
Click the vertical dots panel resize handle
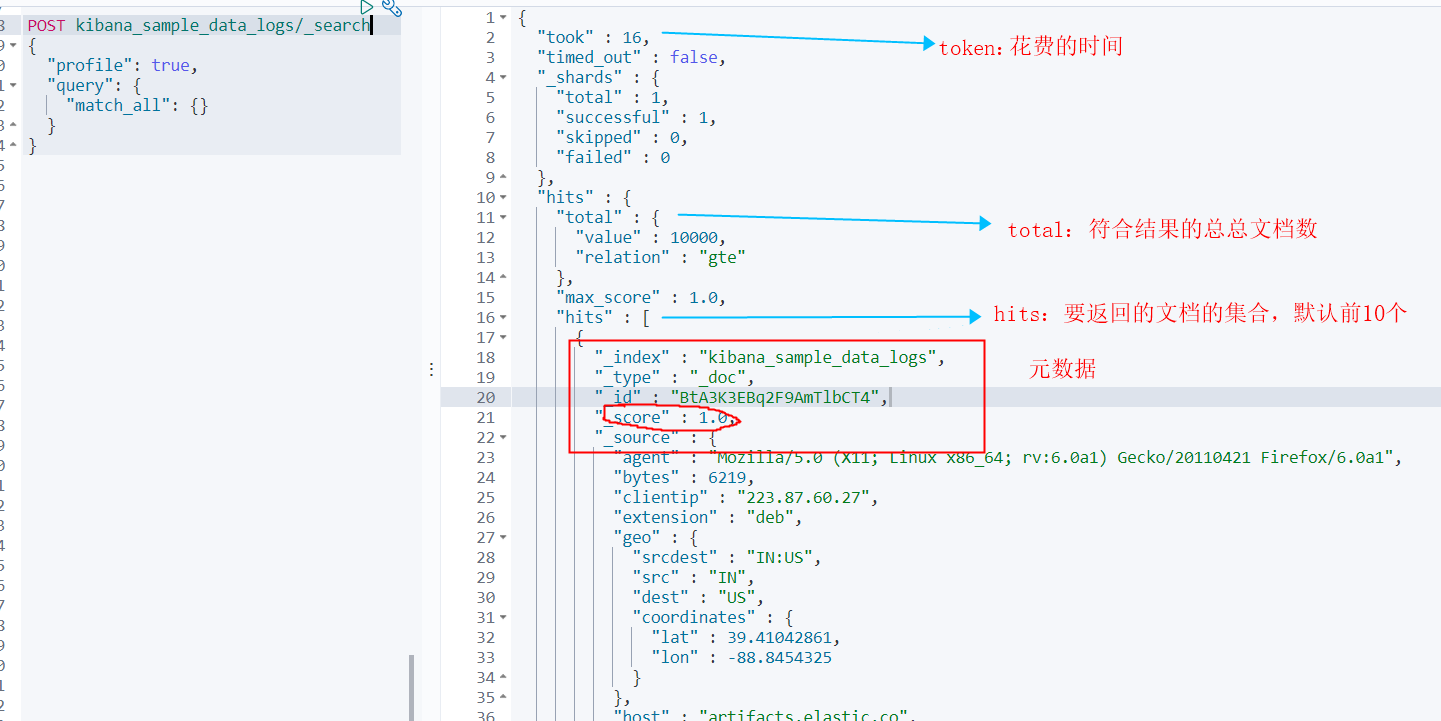point(431,369)
